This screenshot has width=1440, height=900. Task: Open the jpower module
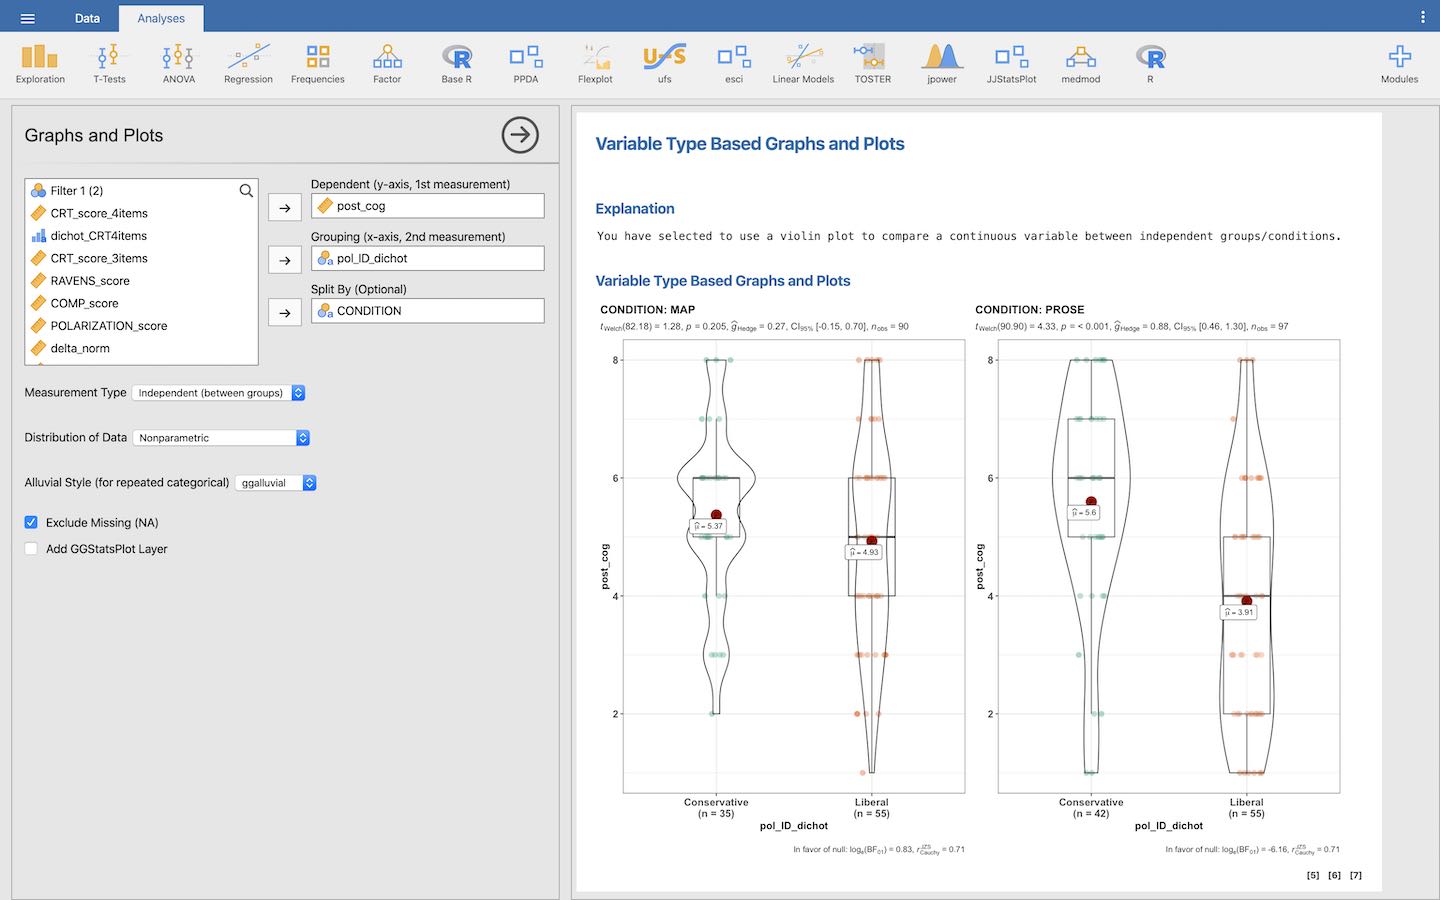point(942,64)
